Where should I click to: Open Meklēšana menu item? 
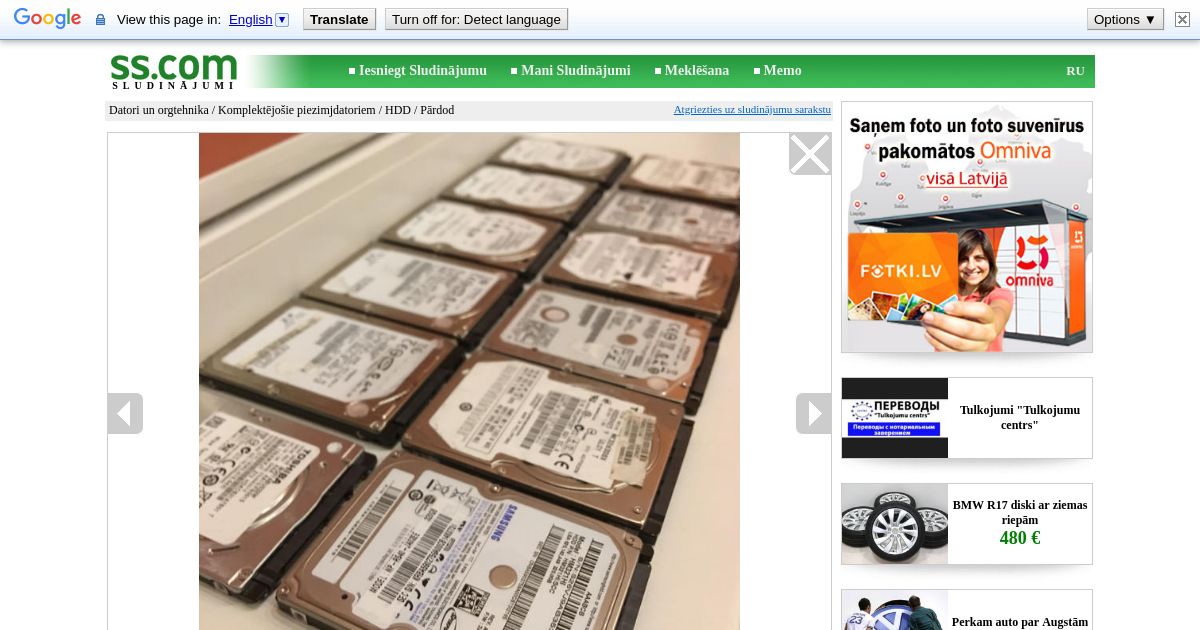pyautogui.click(x=697, y=71)
